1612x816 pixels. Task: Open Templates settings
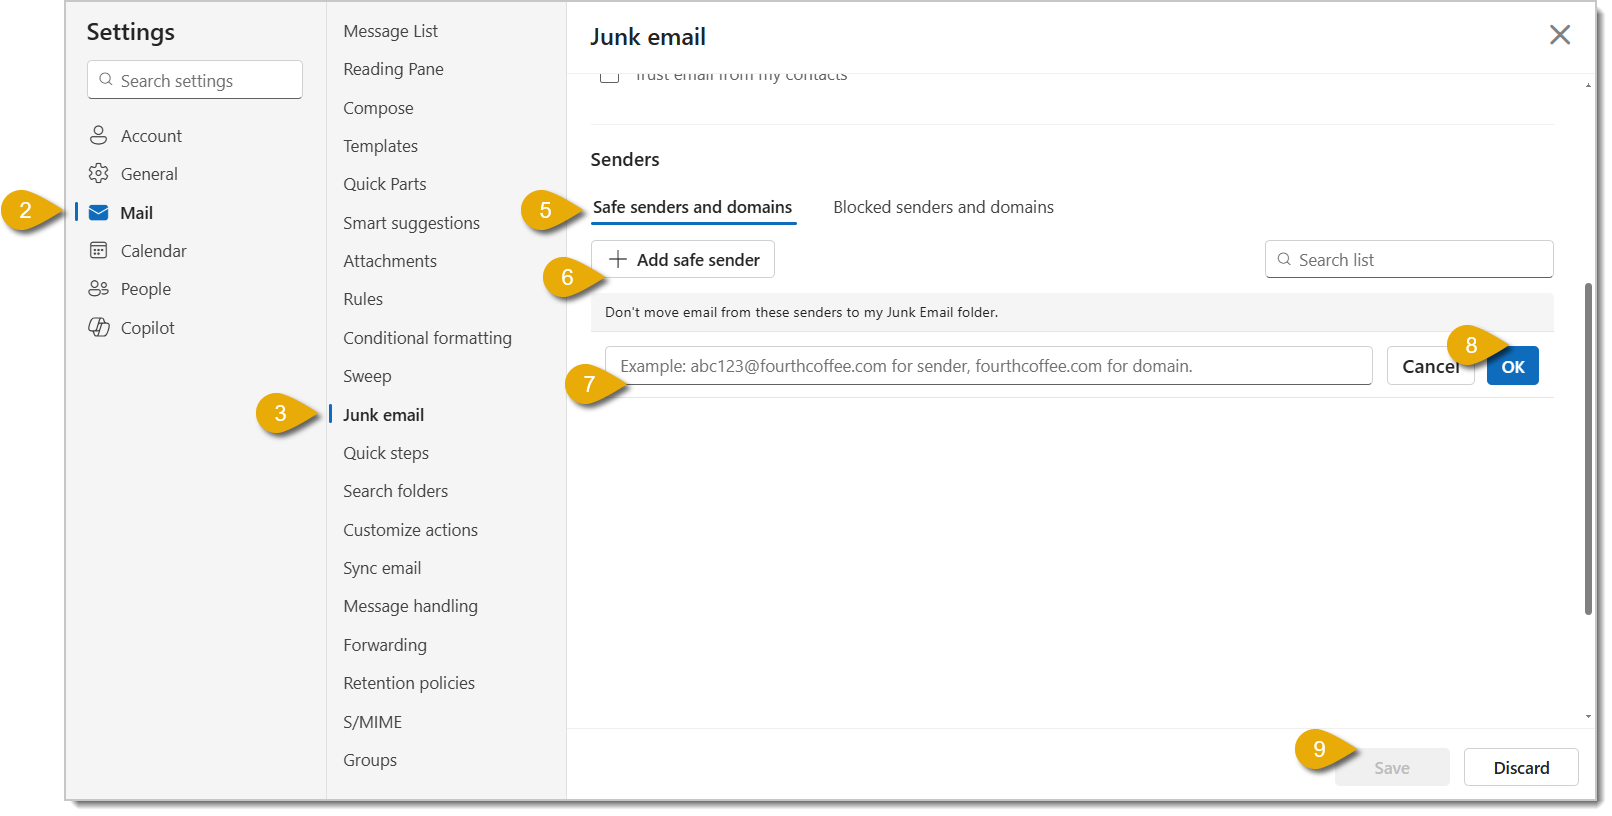coord(380,146)
